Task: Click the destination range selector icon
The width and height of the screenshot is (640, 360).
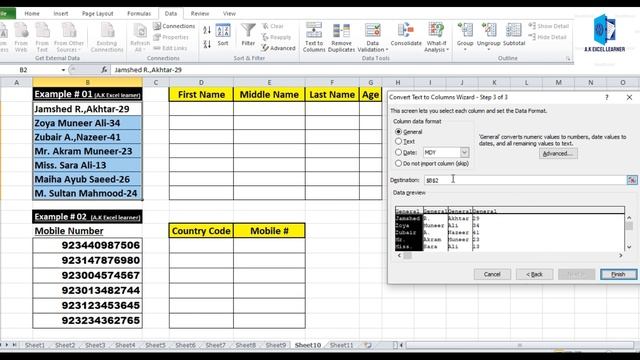Action: click(632, 180)
